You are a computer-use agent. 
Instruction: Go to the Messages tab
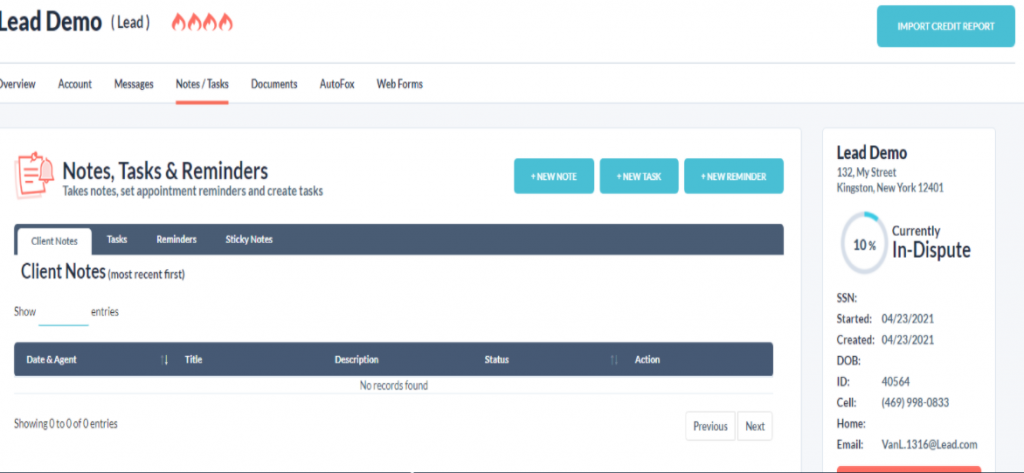(134, 84)
